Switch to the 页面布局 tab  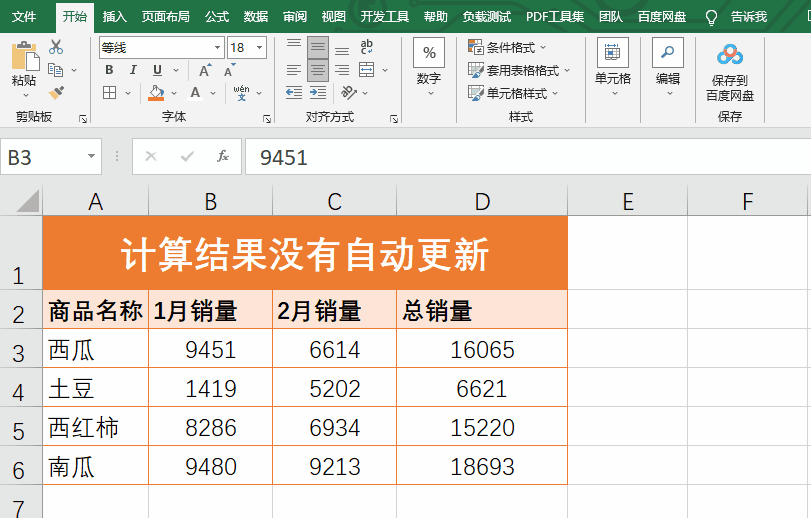(x=166, y=17)
